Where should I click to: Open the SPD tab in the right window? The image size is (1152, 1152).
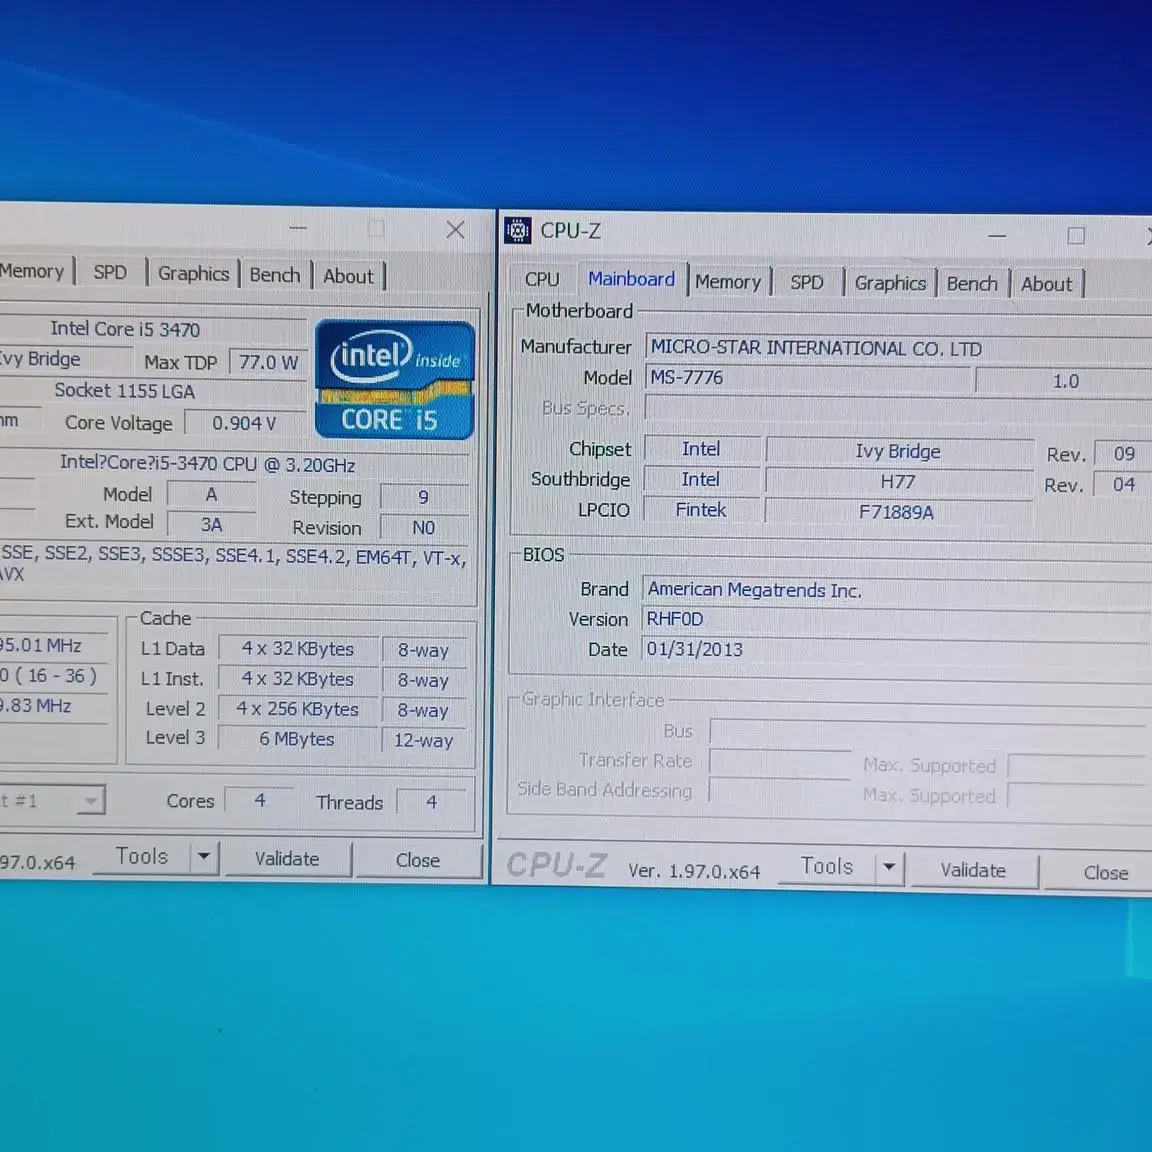point(807,283)
